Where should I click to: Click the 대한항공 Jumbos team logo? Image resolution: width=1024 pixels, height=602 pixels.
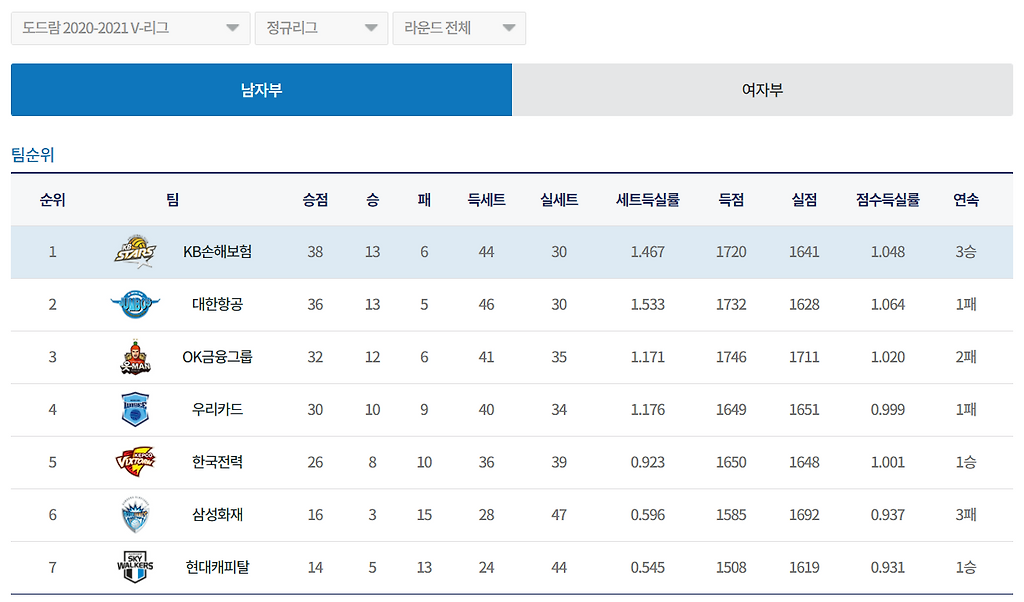[135, 304]
